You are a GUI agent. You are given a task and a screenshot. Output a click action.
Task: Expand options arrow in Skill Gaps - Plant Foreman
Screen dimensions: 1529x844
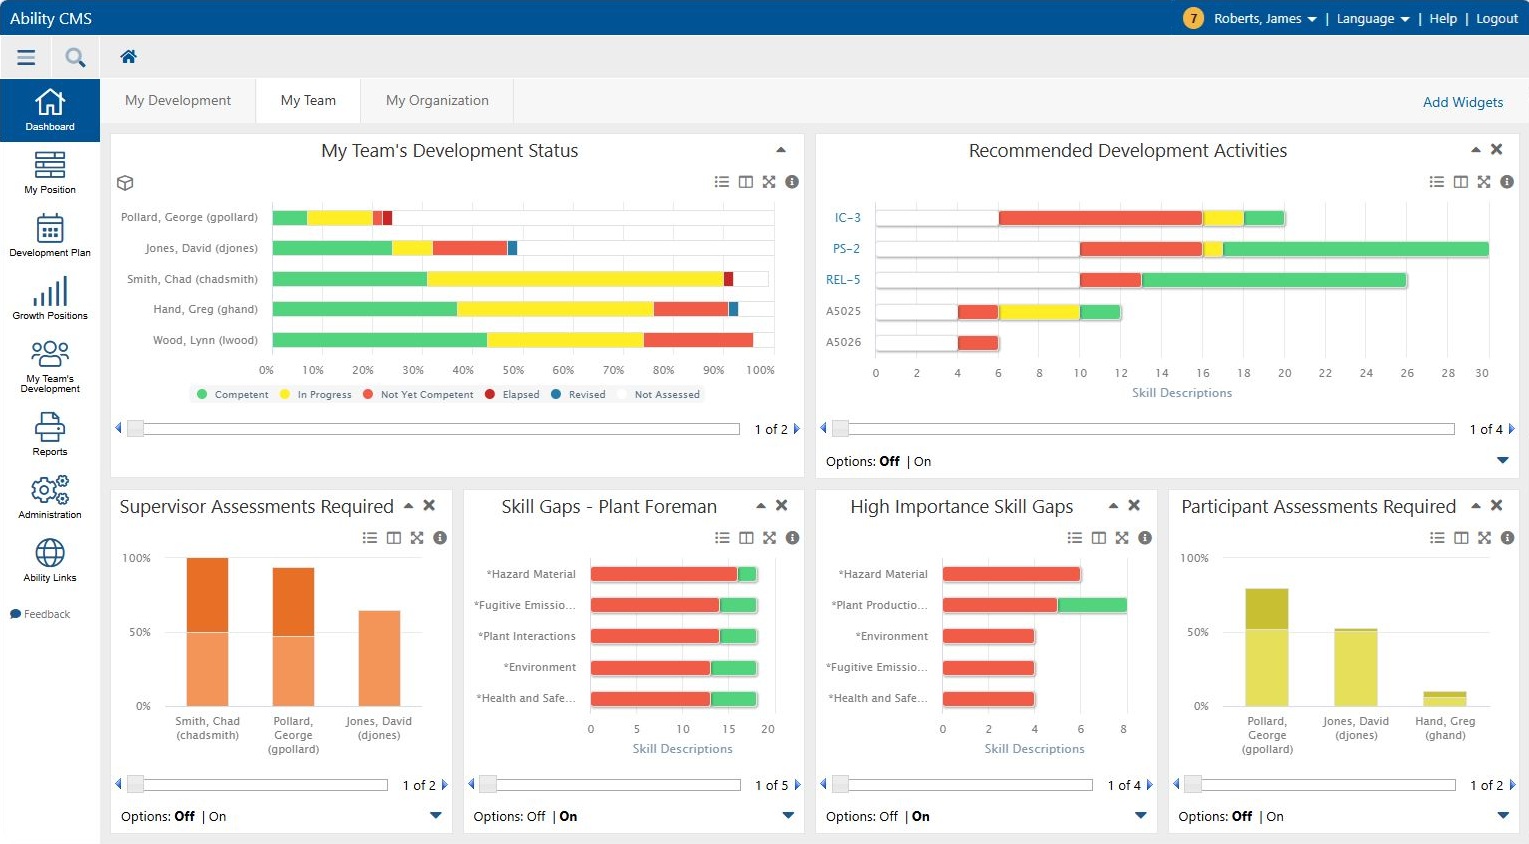pos(788,815)
